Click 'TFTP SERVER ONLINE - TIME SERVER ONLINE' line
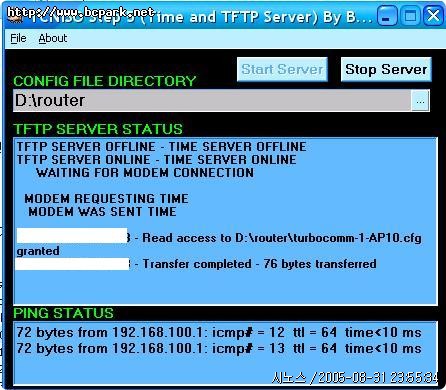Image resolution: width=446 pixels, height=390 pixels. point(156,160)
